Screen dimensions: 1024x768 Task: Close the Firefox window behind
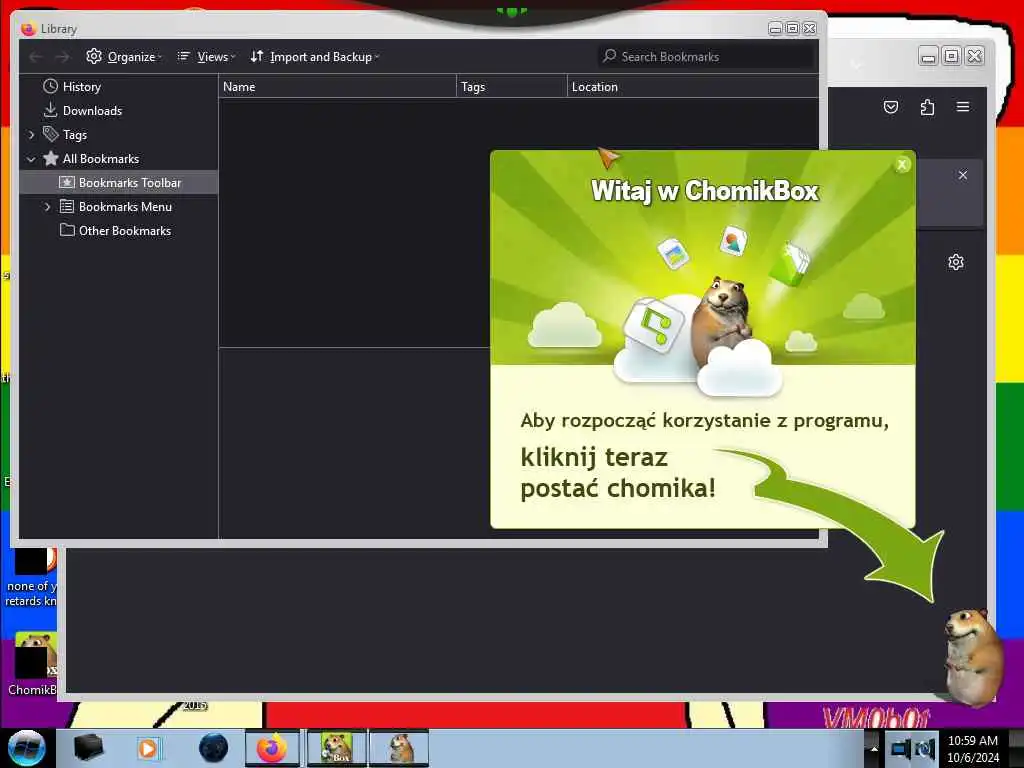974,57
